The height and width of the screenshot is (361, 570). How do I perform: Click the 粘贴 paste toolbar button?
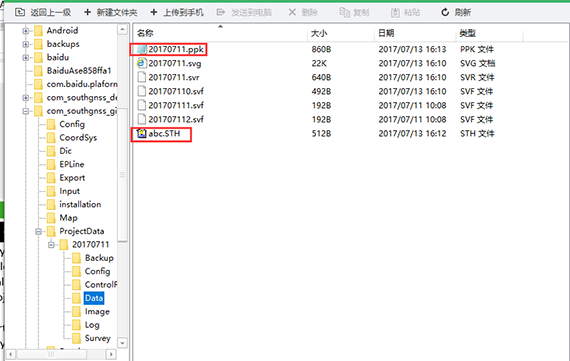coord(405,12)
